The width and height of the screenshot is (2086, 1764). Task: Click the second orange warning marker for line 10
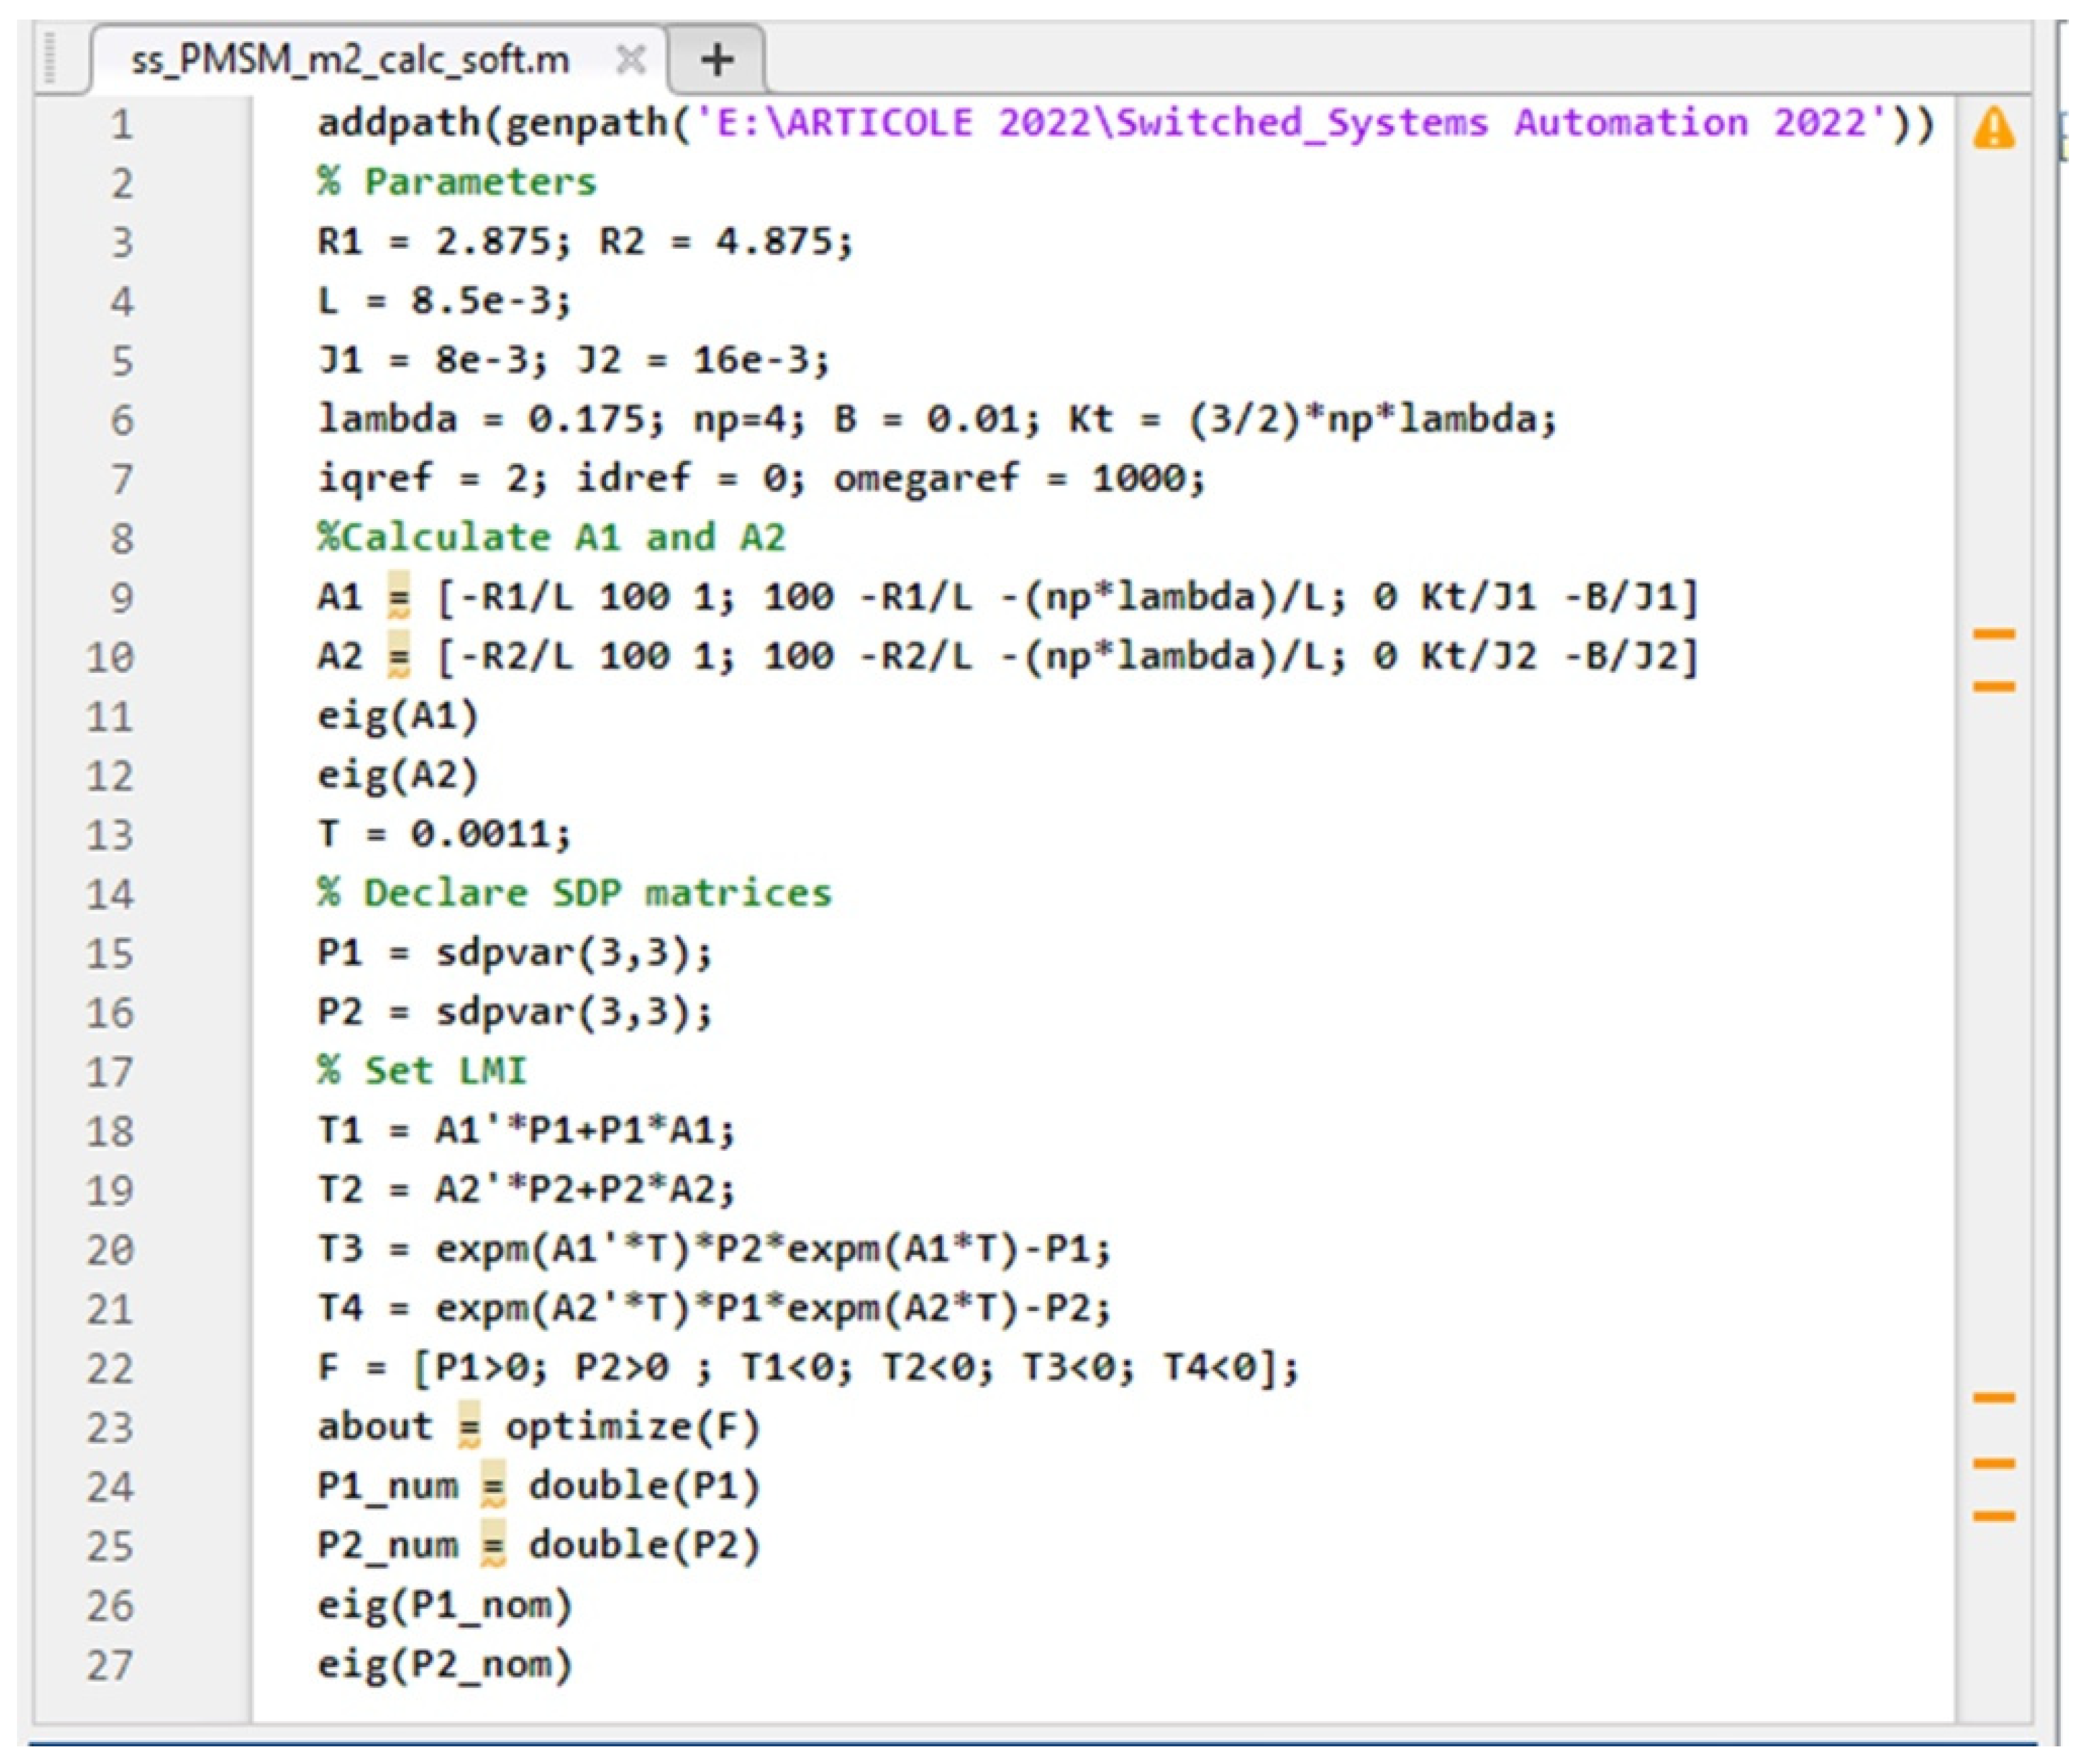pos(1993,687)
